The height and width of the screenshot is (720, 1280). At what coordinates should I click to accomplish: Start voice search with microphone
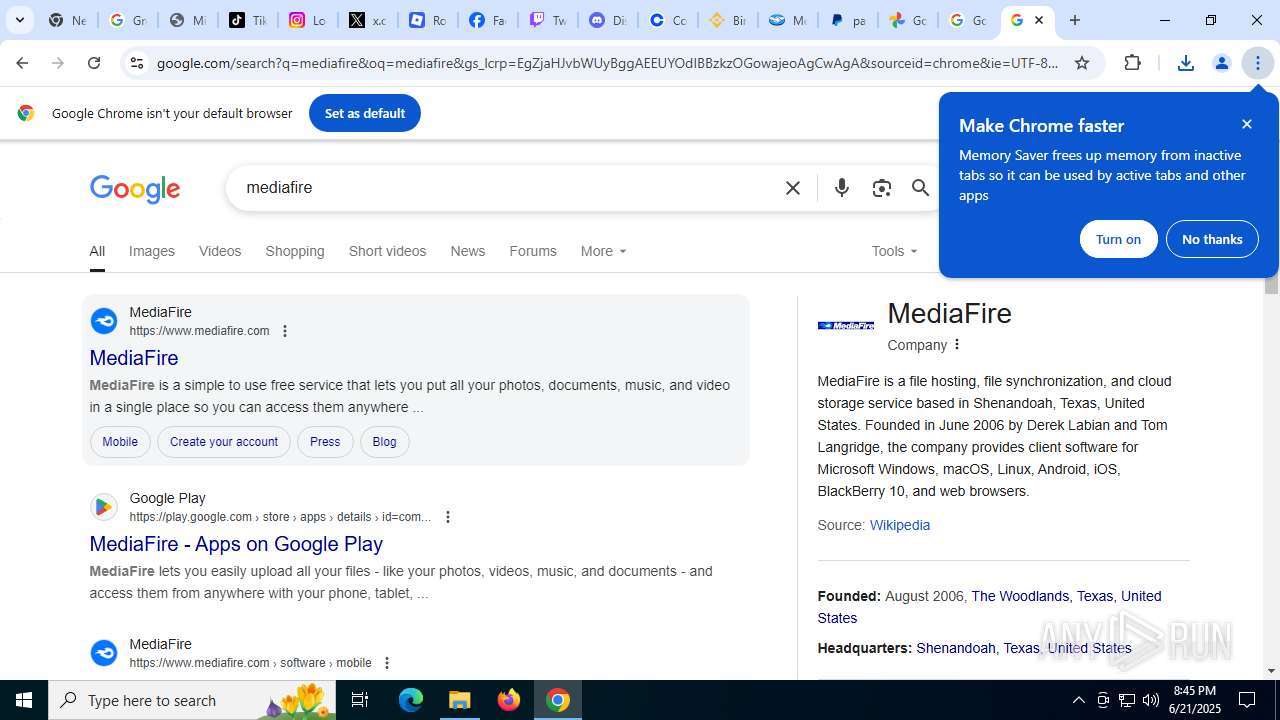point(842,188)
